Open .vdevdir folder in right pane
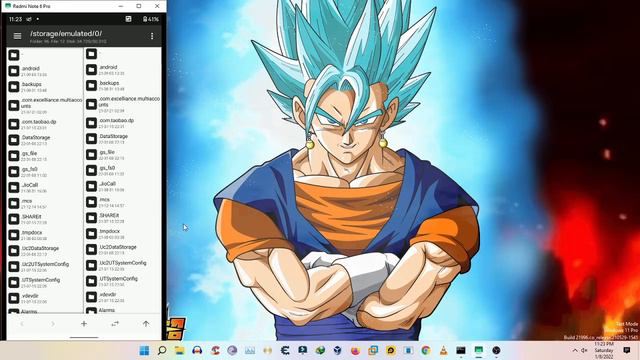 coord(123,297)
